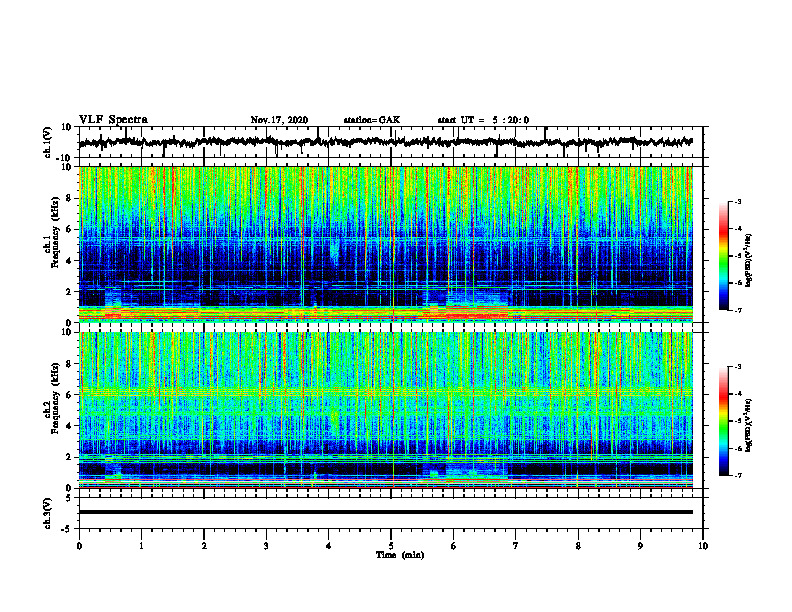
Task: Select the "start UT = 5 :20: 0" label
Action: coord(483,120)
